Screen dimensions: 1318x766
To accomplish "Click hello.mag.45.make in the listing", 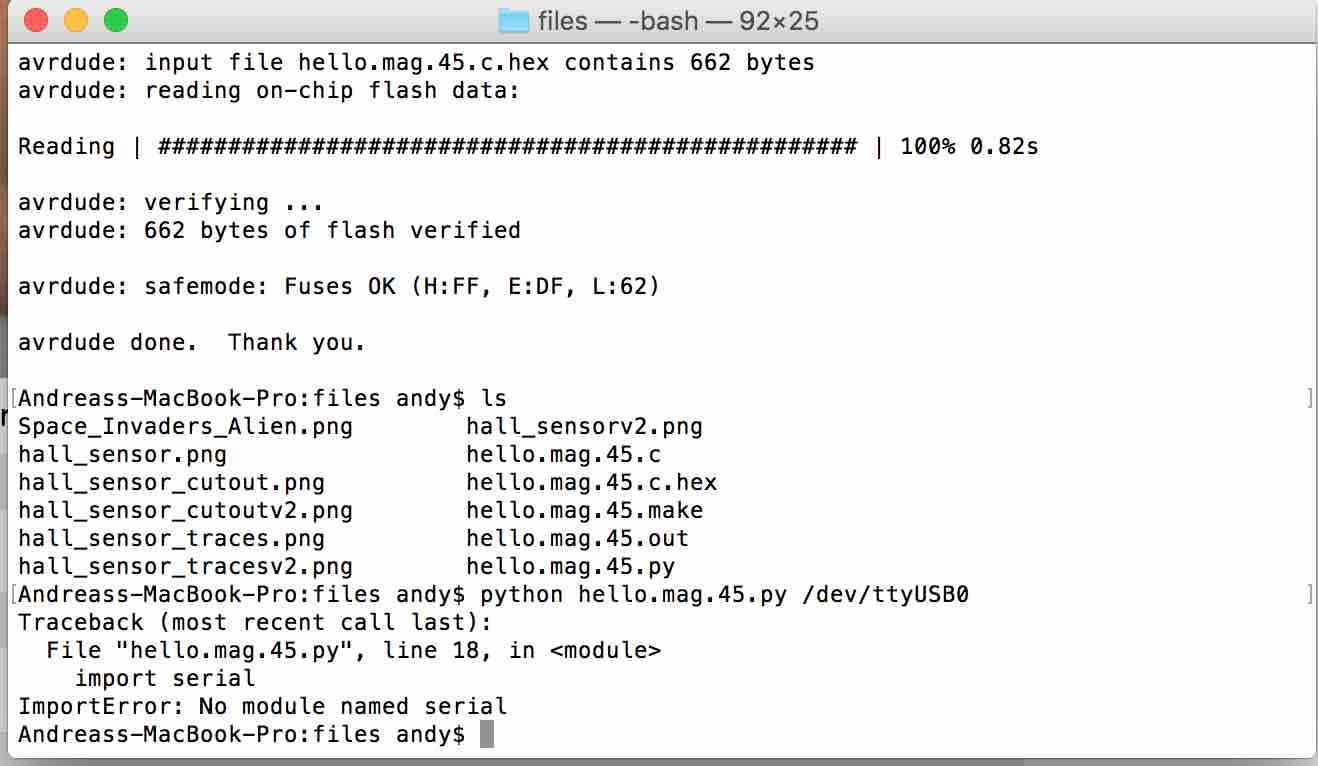I will click(584, 511).
